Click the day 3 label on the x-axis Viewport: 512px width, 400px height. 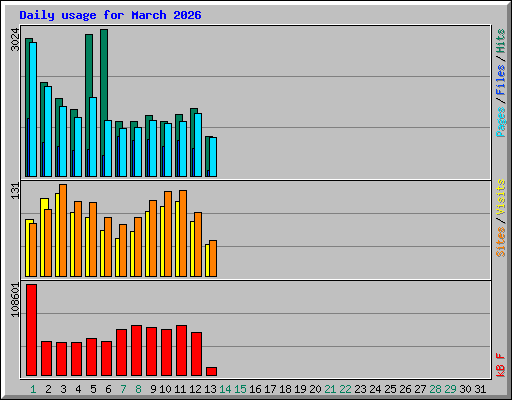(x=63, y=389)
